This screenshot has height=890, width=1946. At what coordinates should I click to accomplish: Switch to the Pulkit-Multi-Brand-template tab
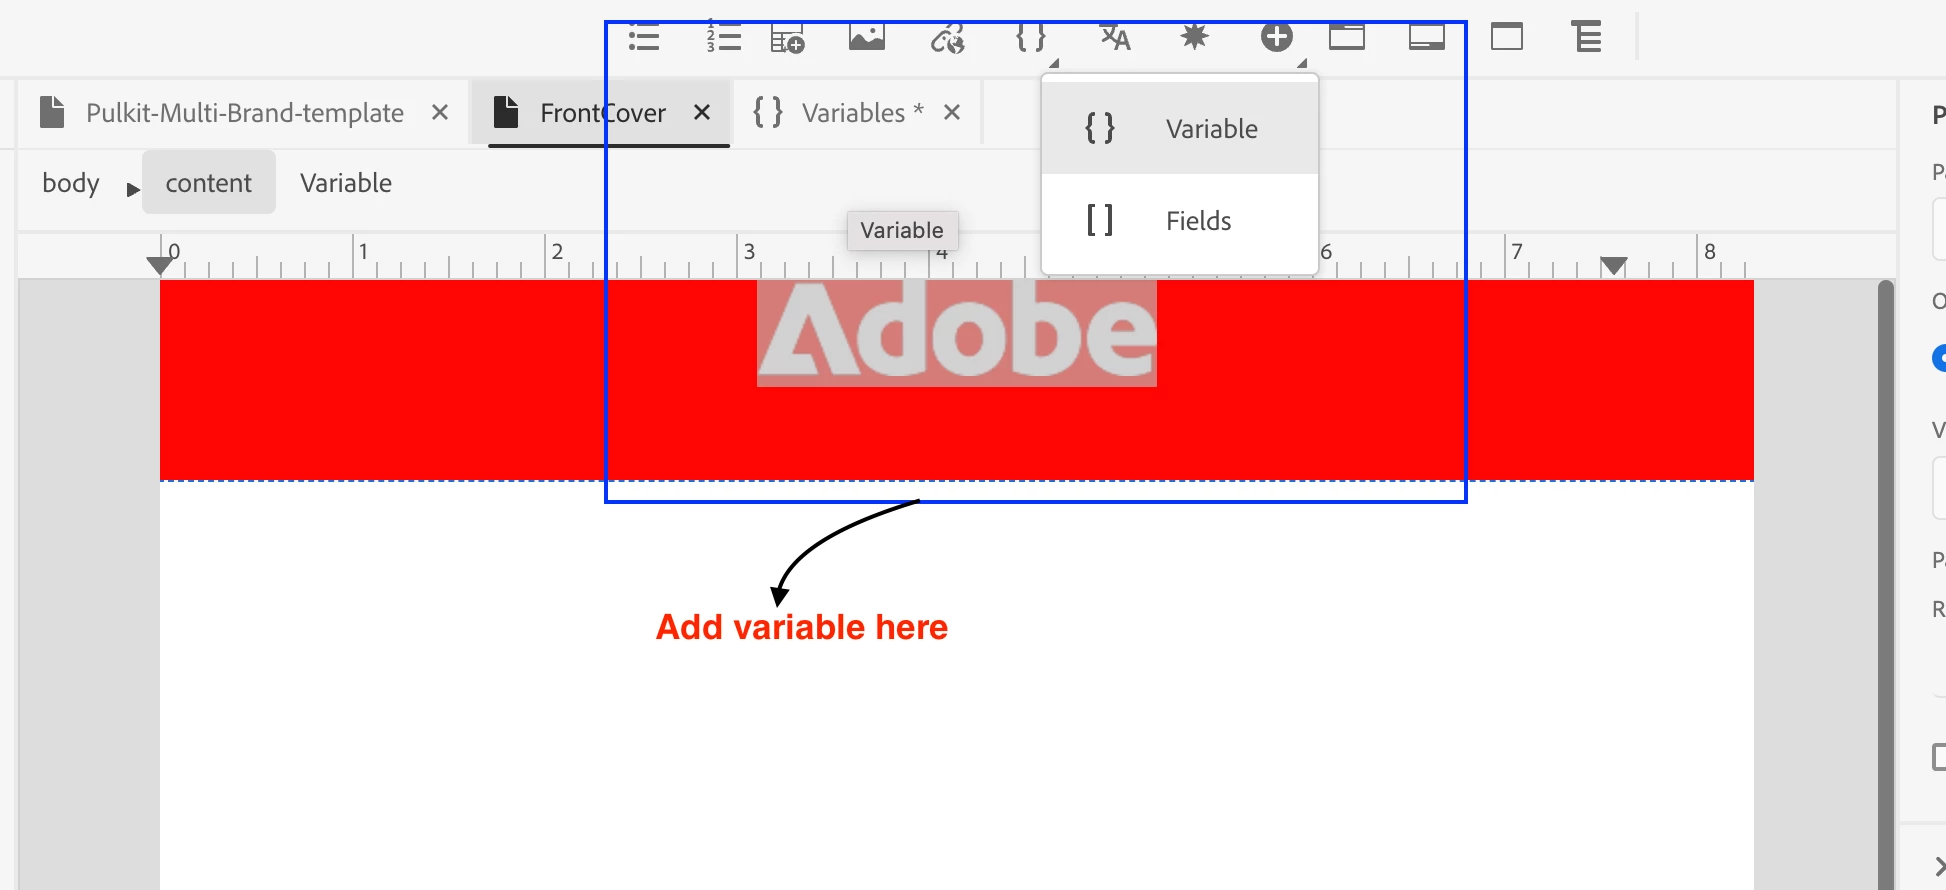point(244,113)
